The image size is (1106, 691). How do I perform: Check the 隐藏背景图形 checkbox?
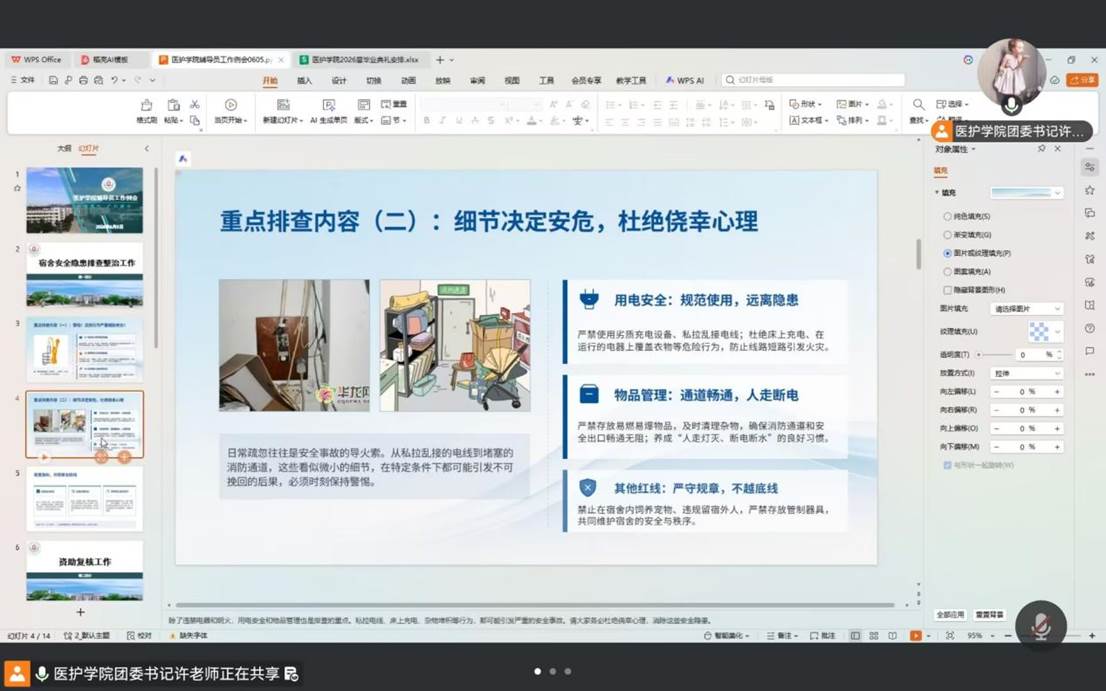pyautogui.click(x=947, y=290)
